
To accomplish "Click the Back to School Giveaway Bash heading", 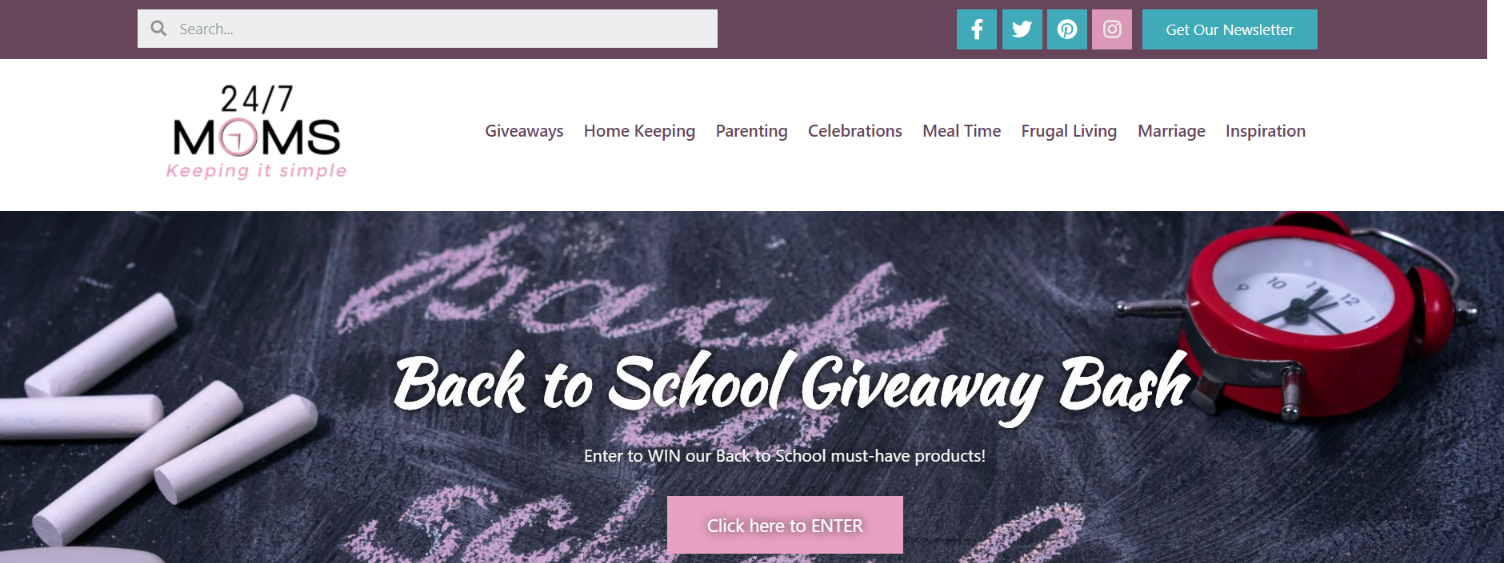I will (x=792, y=386).
